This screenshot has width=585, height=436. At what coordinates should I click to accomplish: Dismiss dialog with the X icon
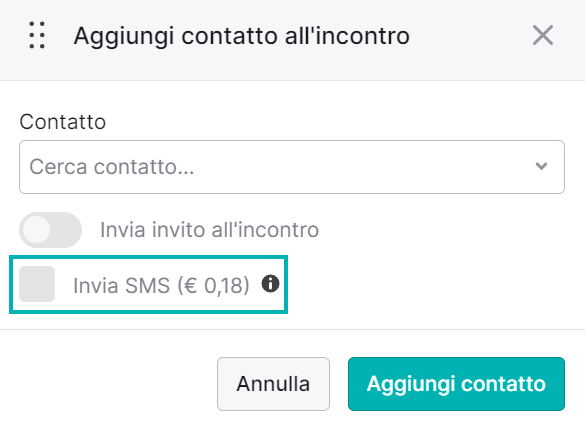(x=543, y=35)
